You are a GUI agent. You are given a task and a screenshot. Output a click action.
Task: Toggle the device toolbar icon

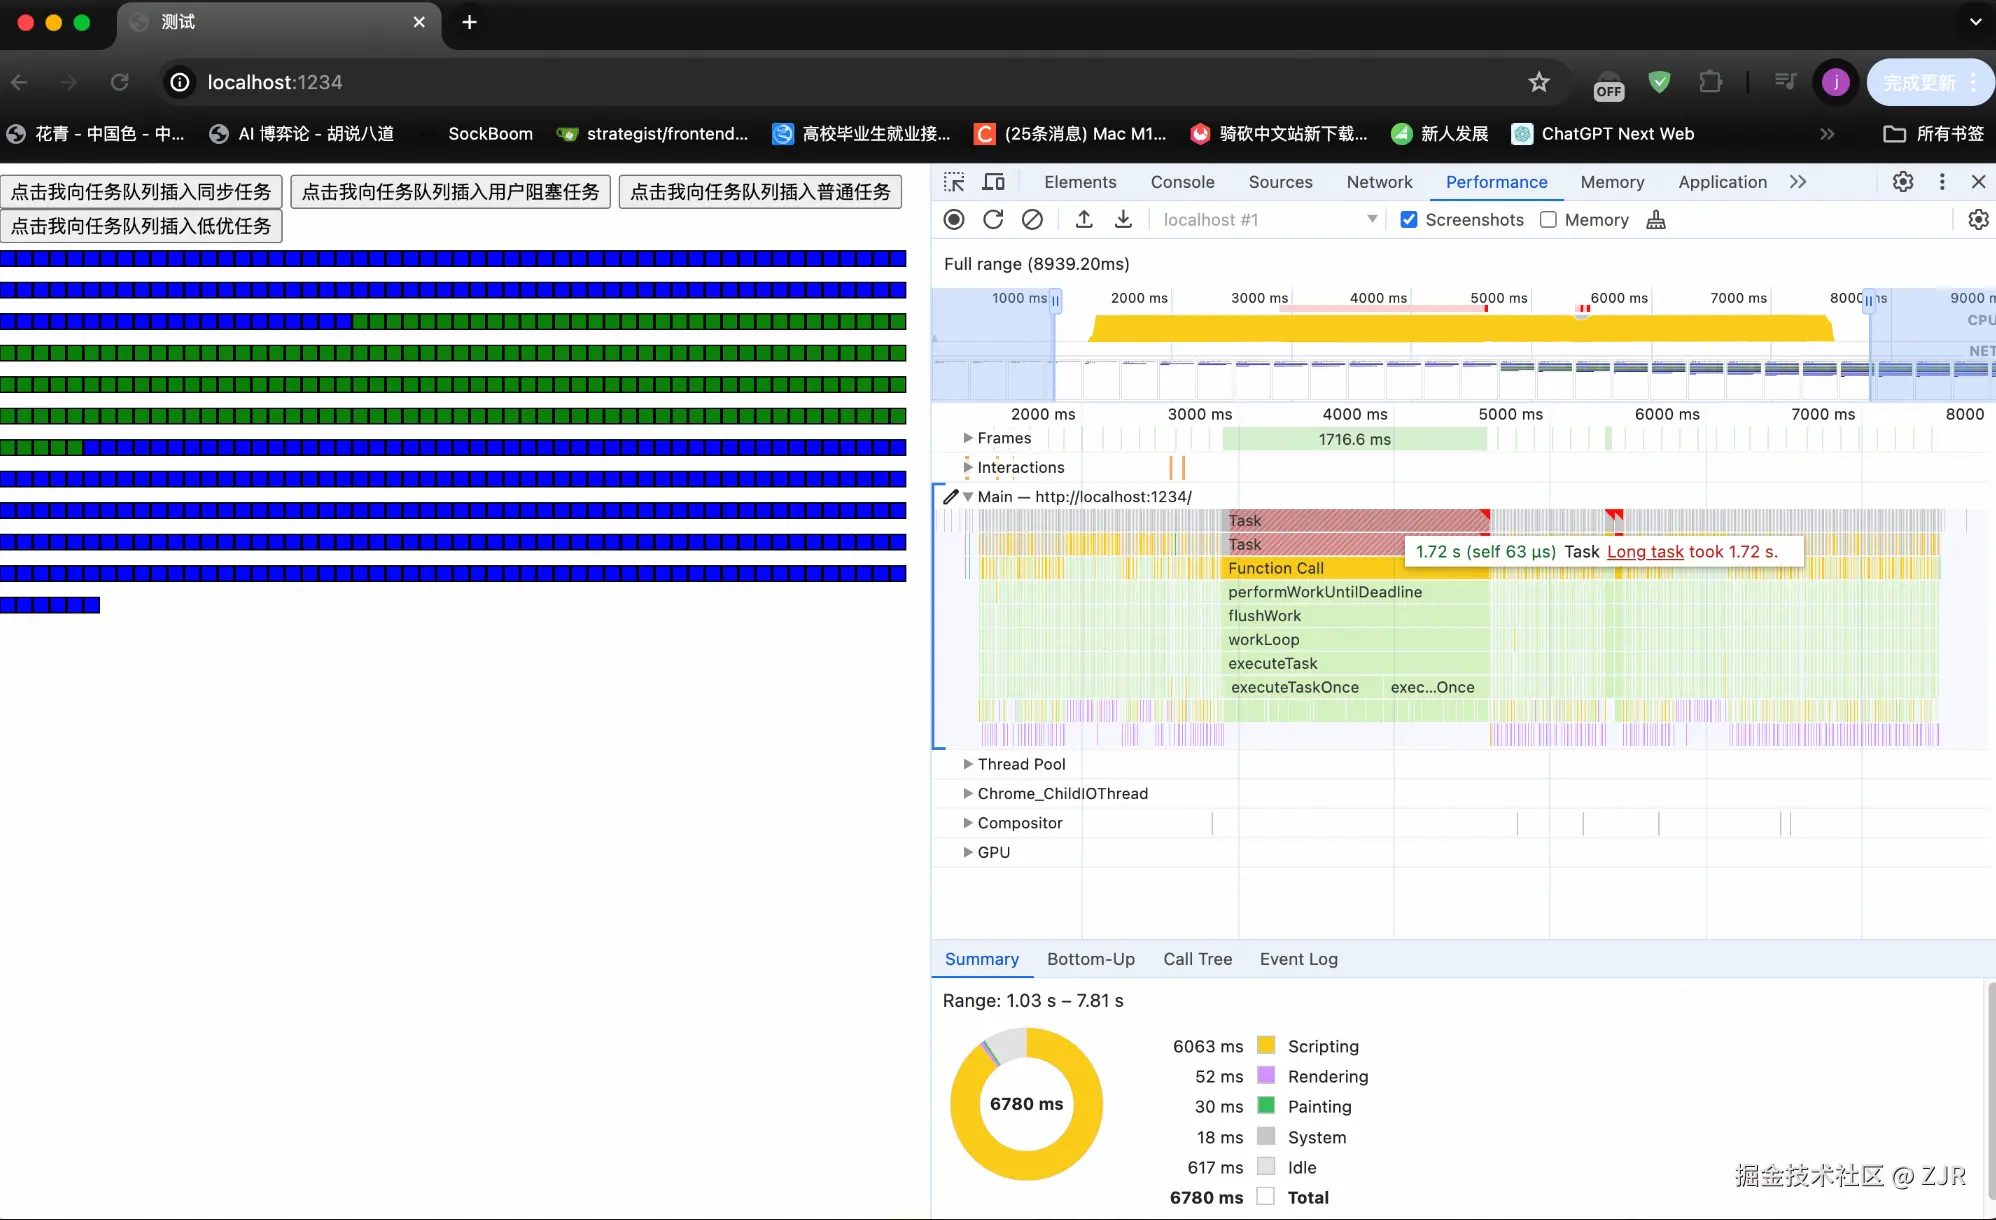[x=993, y=182]
